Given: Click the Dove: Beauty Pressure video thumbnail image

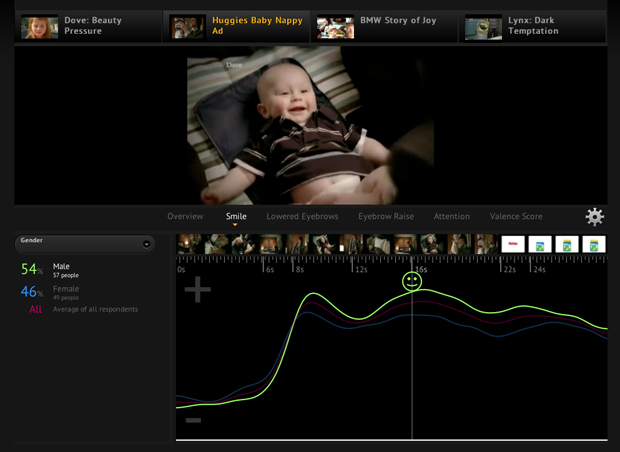Looking at the screenshot, I should pos(40,27).
